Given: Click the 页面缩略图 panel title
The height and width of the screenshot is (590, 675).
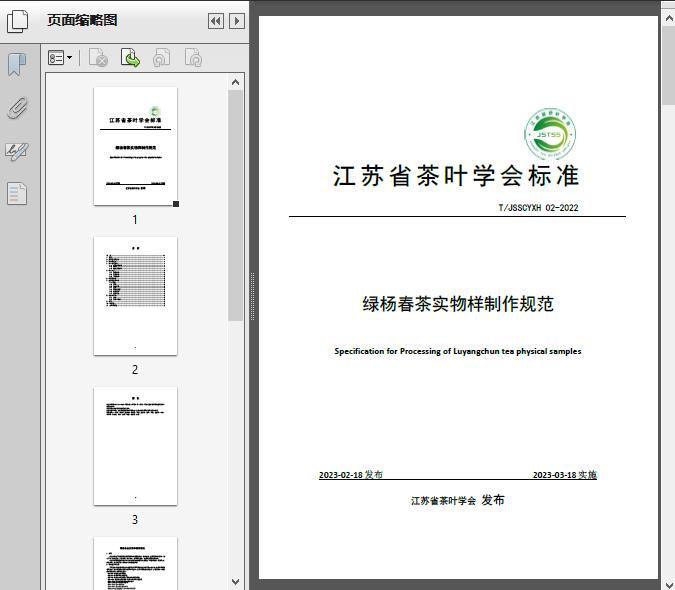Looking at the screenshot, I should click(x=82, y=20).
